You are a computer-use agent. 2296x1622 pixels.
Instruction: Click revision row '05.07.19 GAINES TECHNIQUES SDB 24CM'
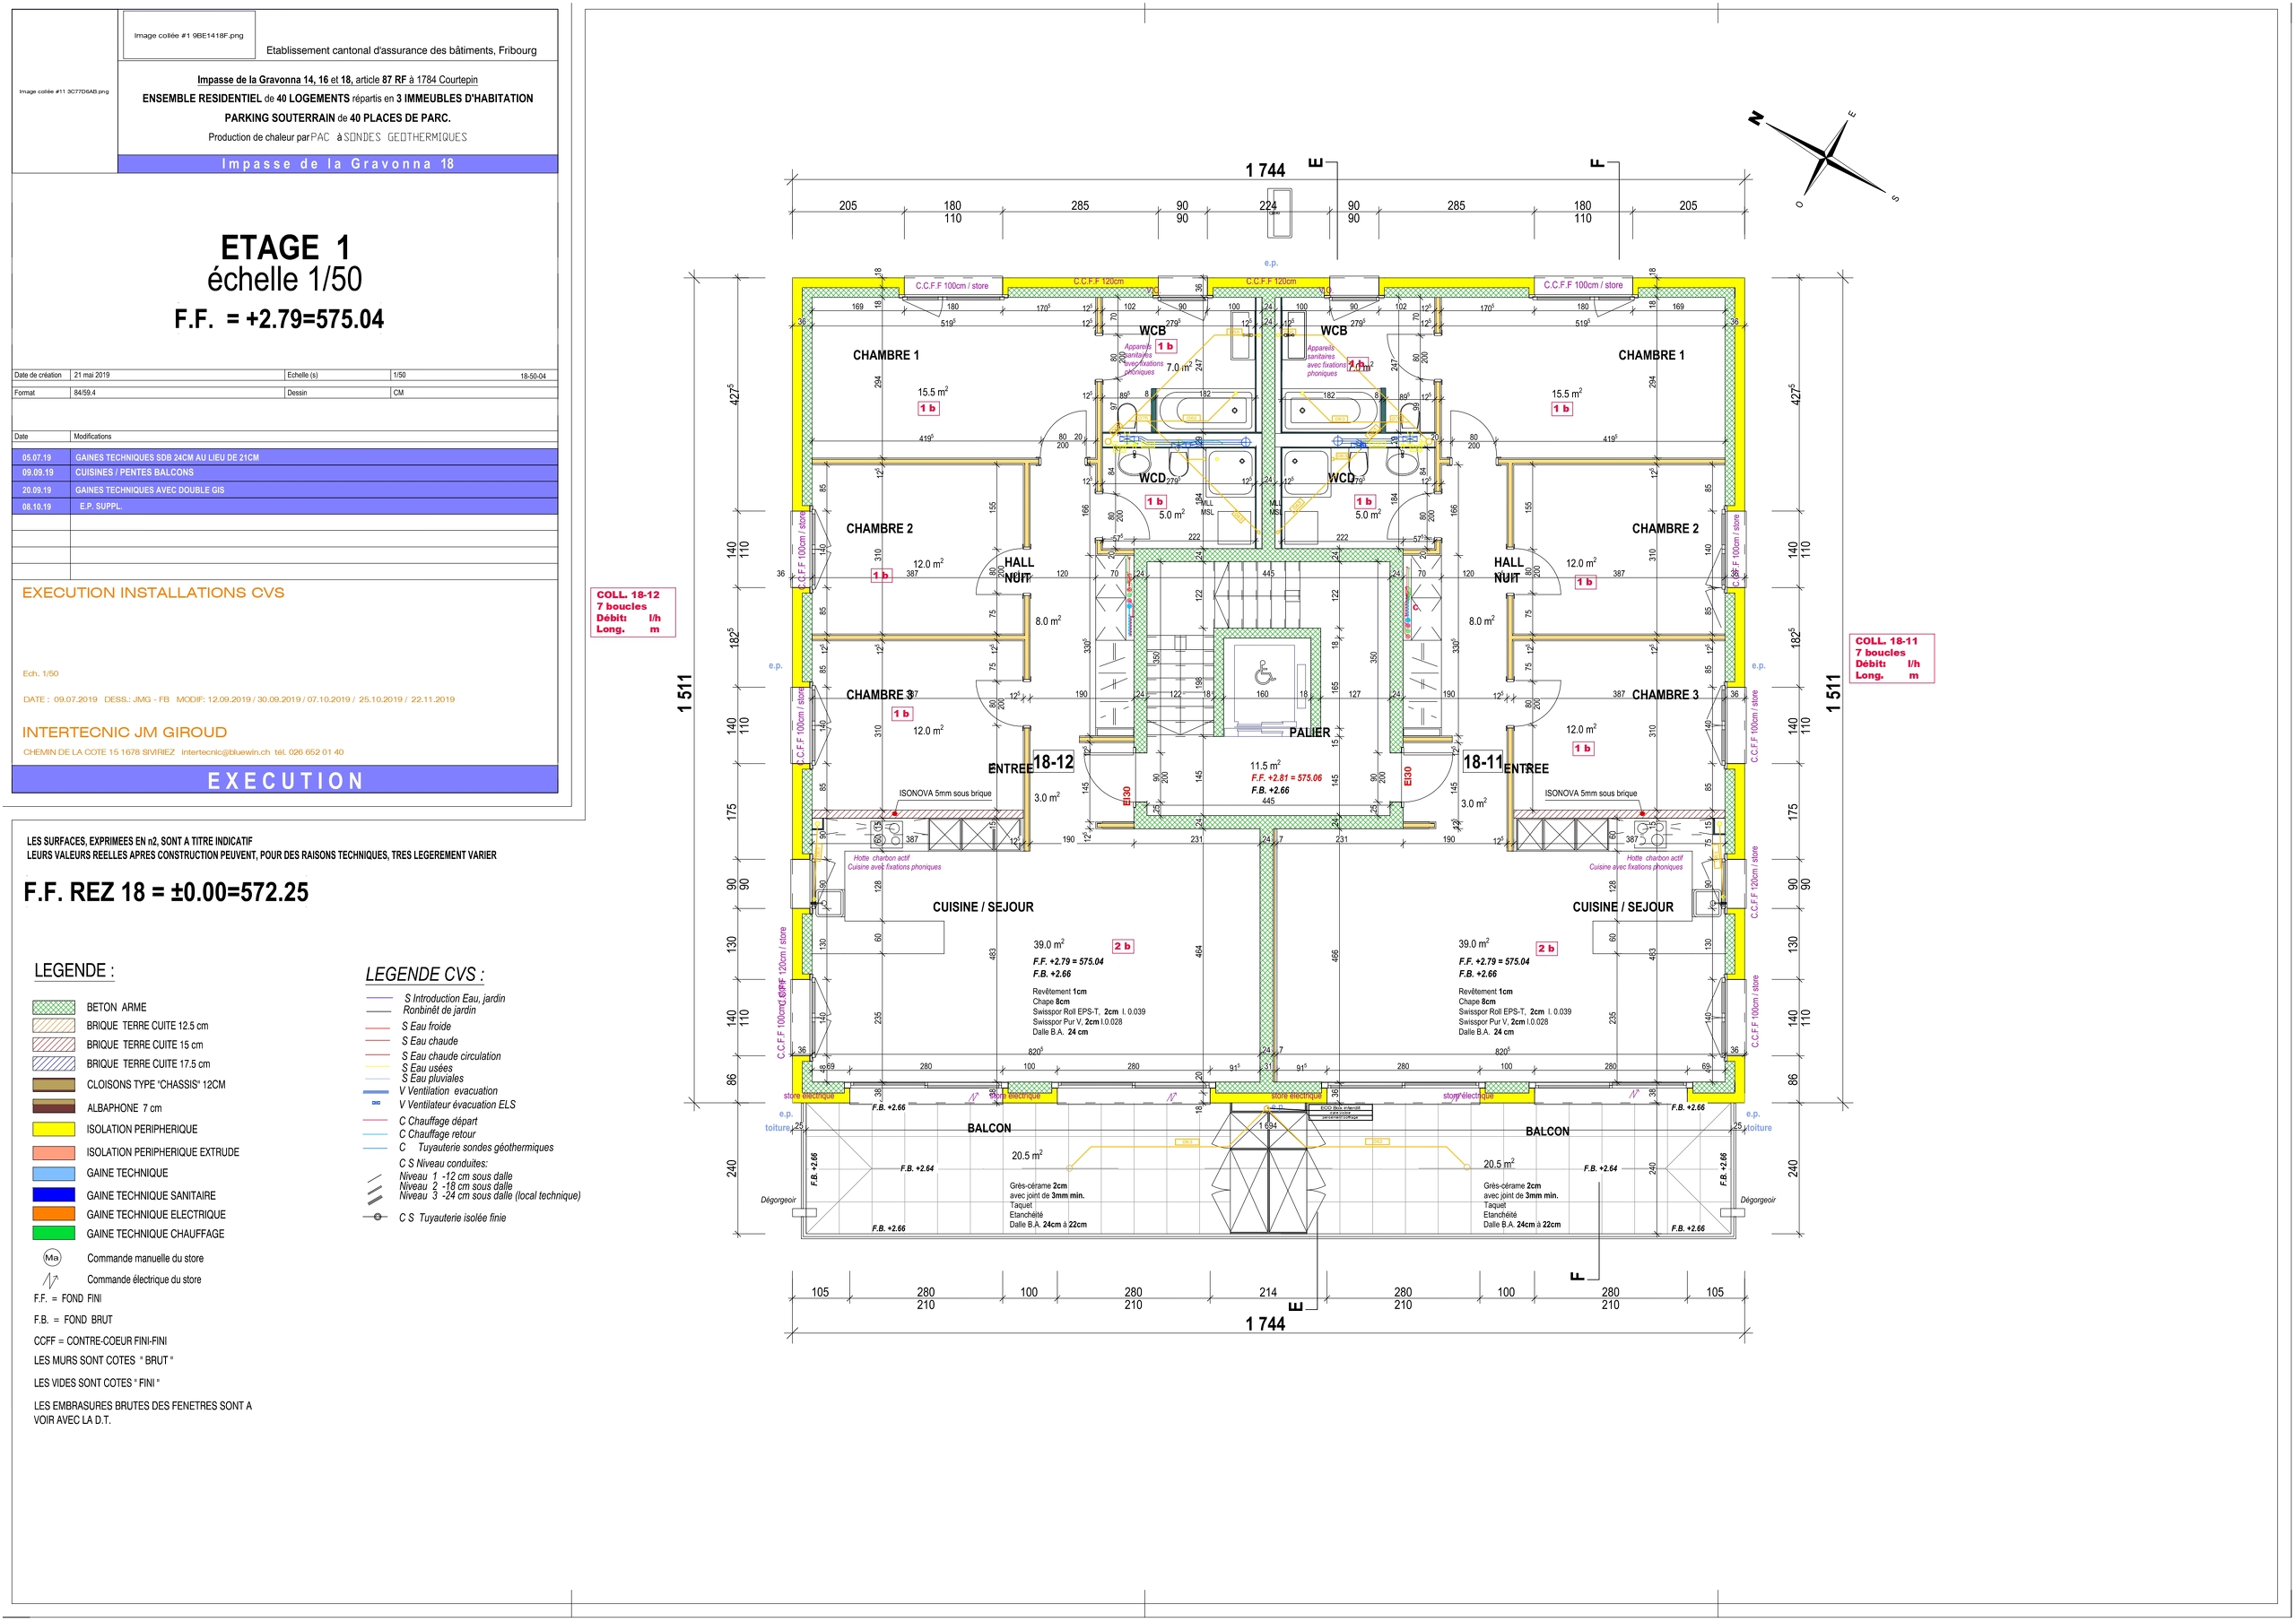(285, 457)
